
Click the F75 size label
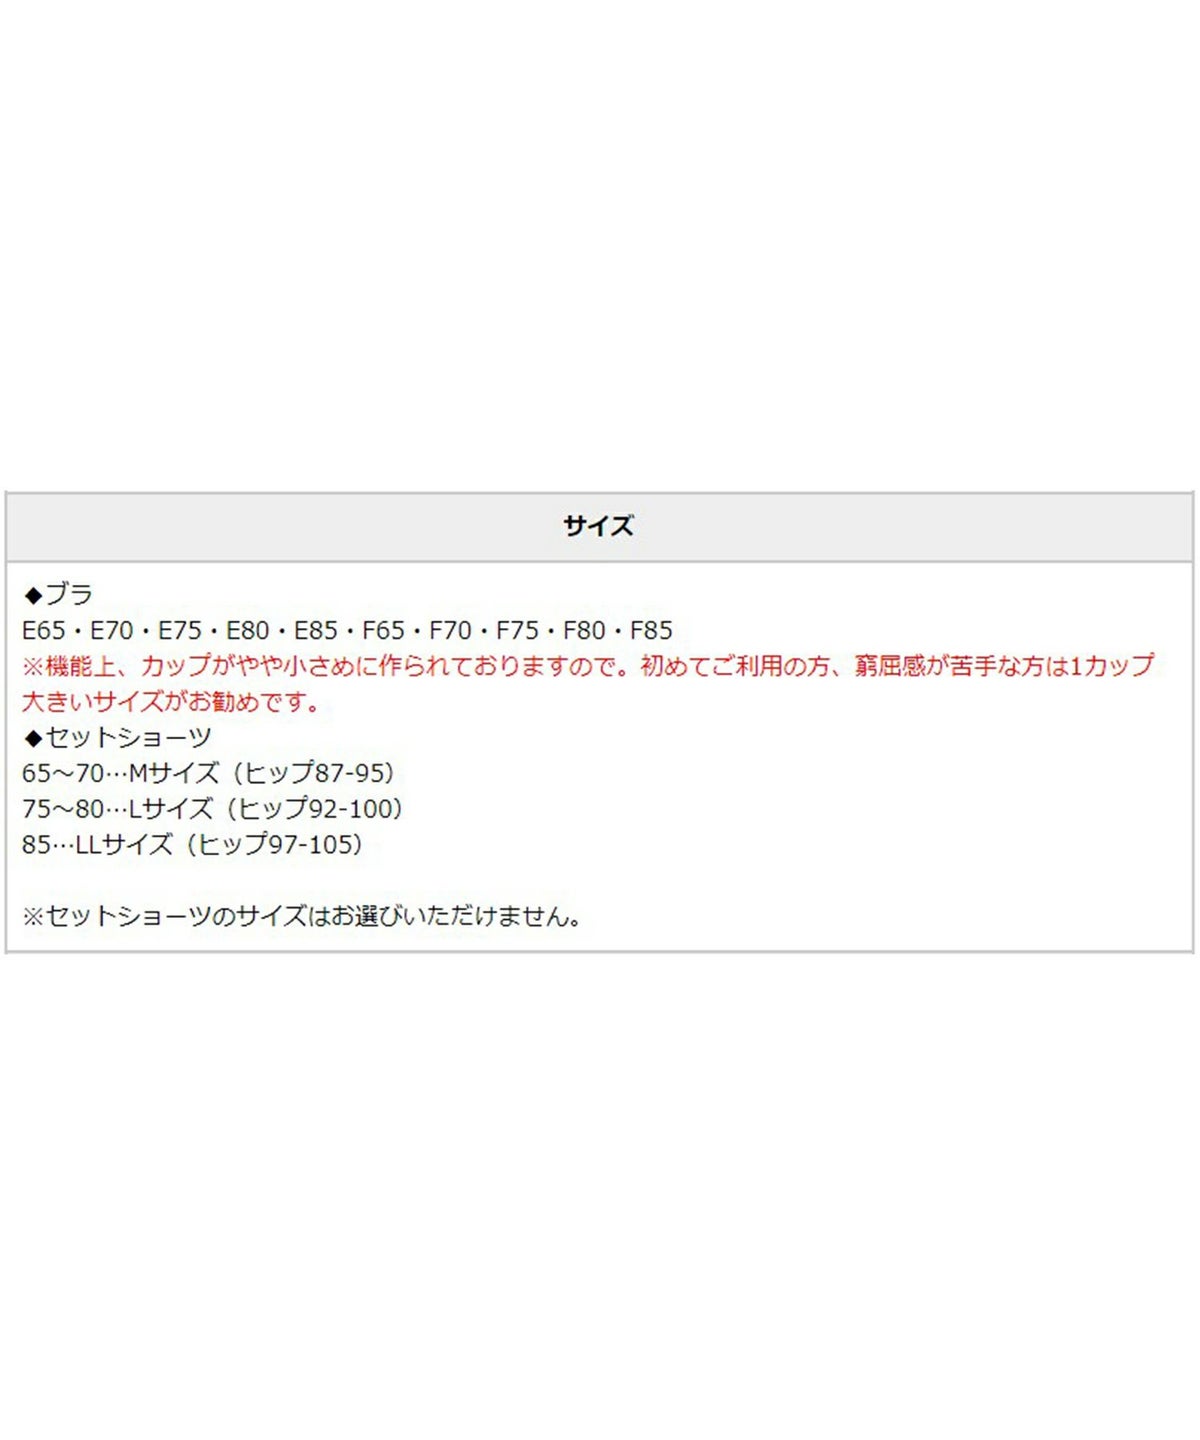pyautogui.click(x=518, y=630)
